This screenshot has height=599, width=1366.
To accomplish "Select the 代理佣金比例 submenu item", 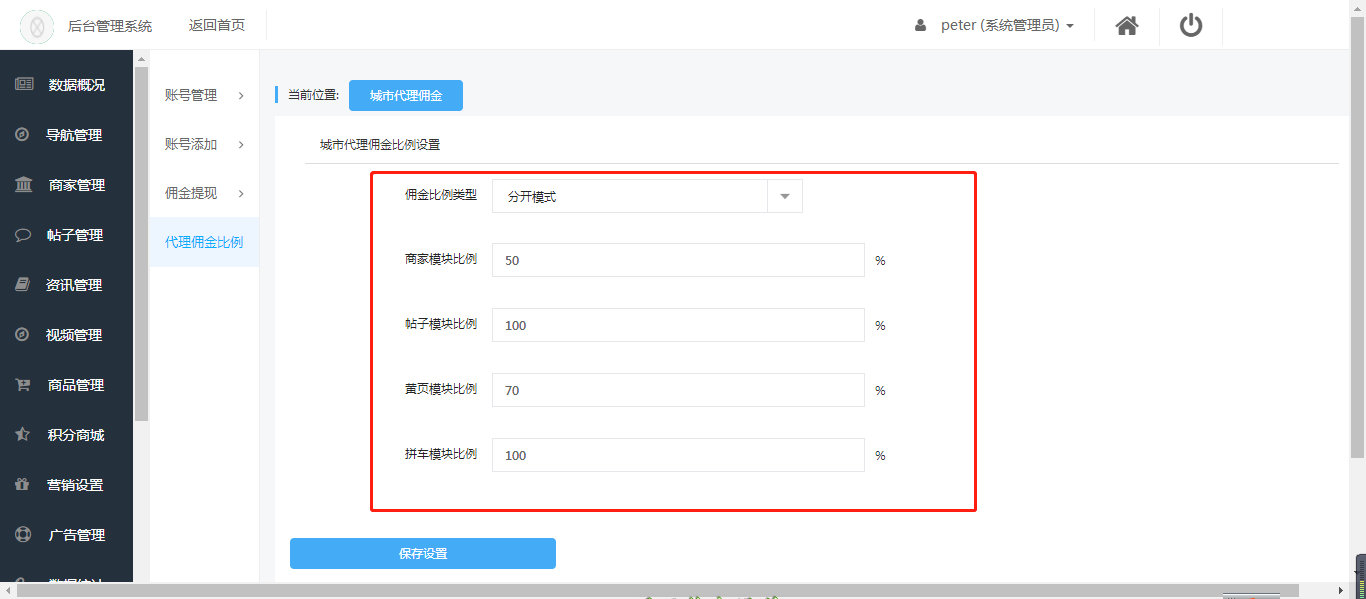I will pyautogui.click(x=204, y=242).
